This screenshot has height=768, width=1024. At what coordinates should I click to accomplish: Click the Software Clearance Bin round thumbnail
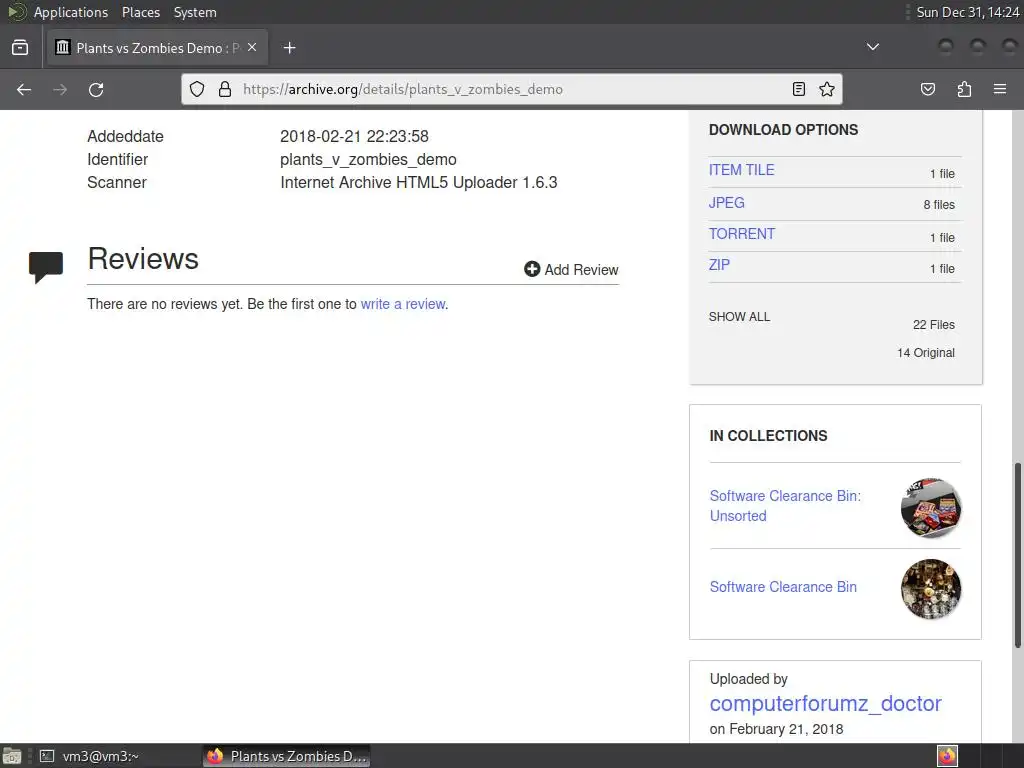pyautogui.click(x=931, y=588)
